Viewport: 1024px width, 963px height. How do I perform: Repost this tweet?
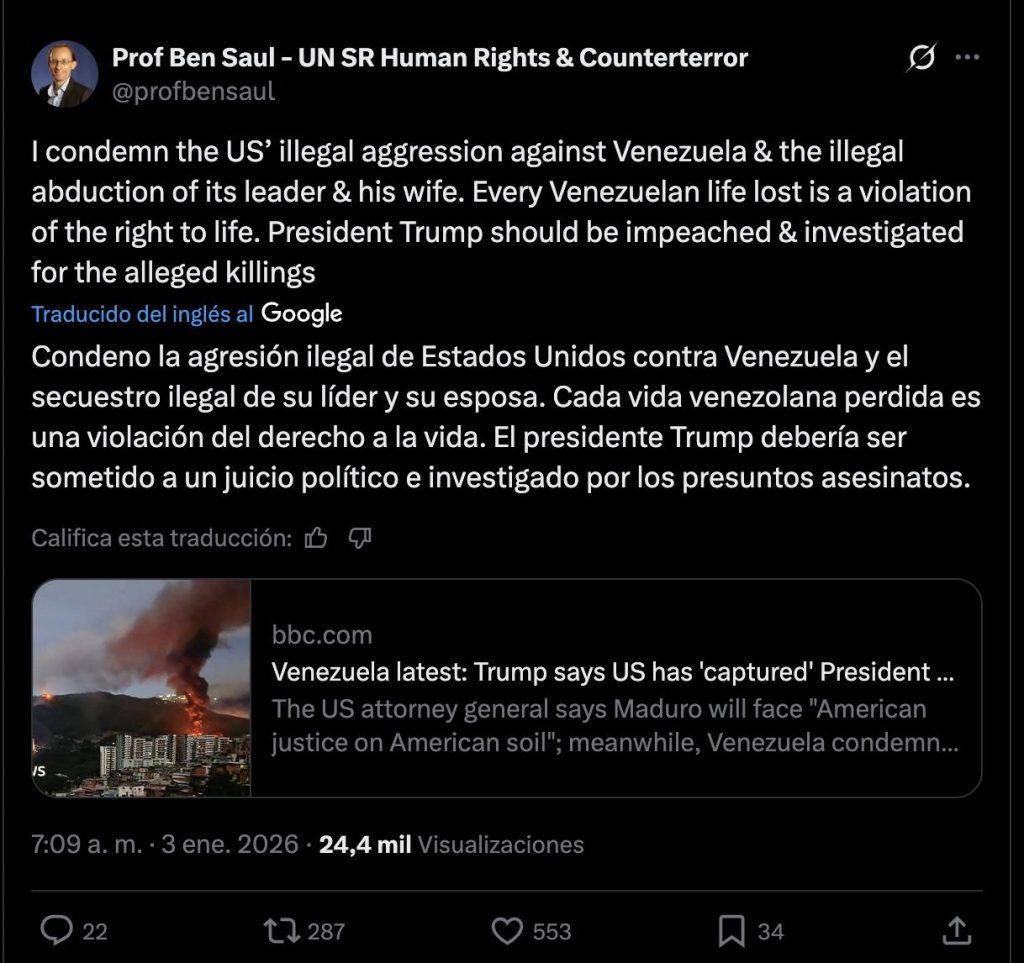click(280, 931)
